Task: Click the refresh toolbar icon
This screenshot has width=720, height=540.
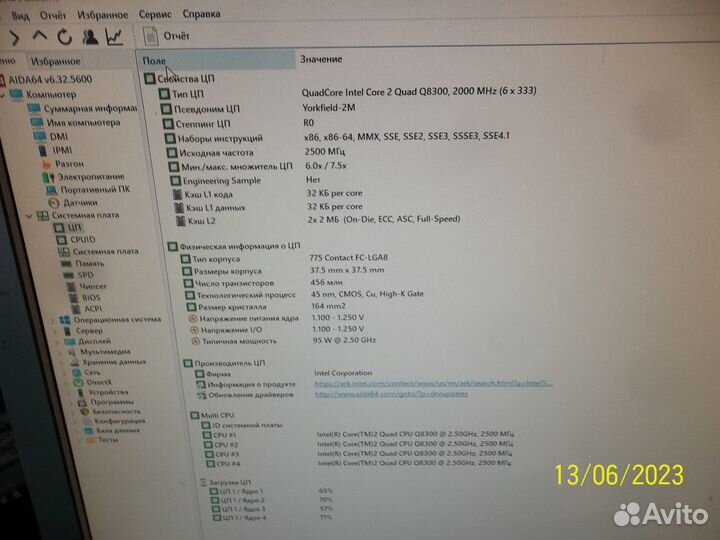Action: pos(65,37)
